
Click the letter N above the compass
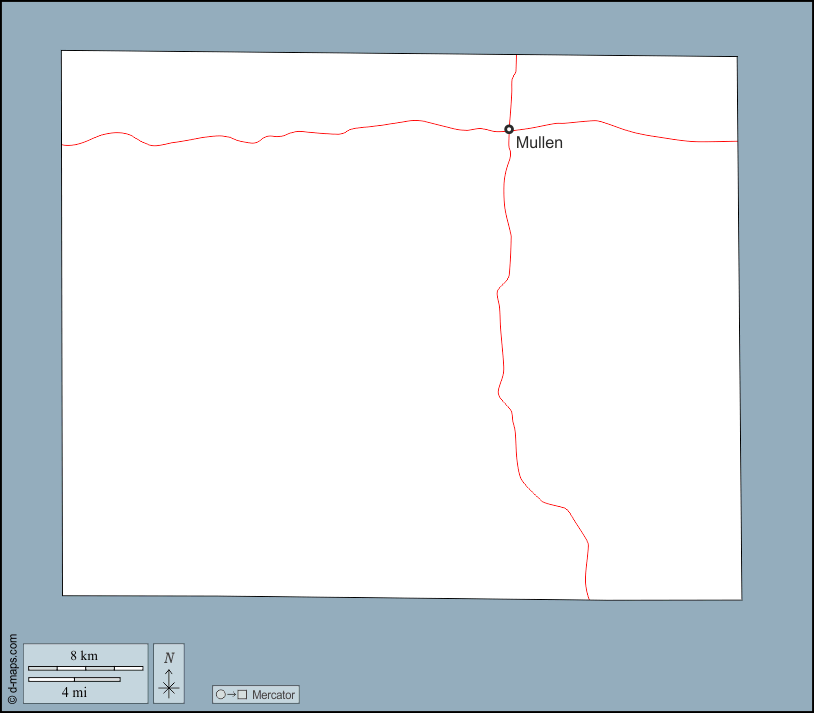[x=169, y=657]
